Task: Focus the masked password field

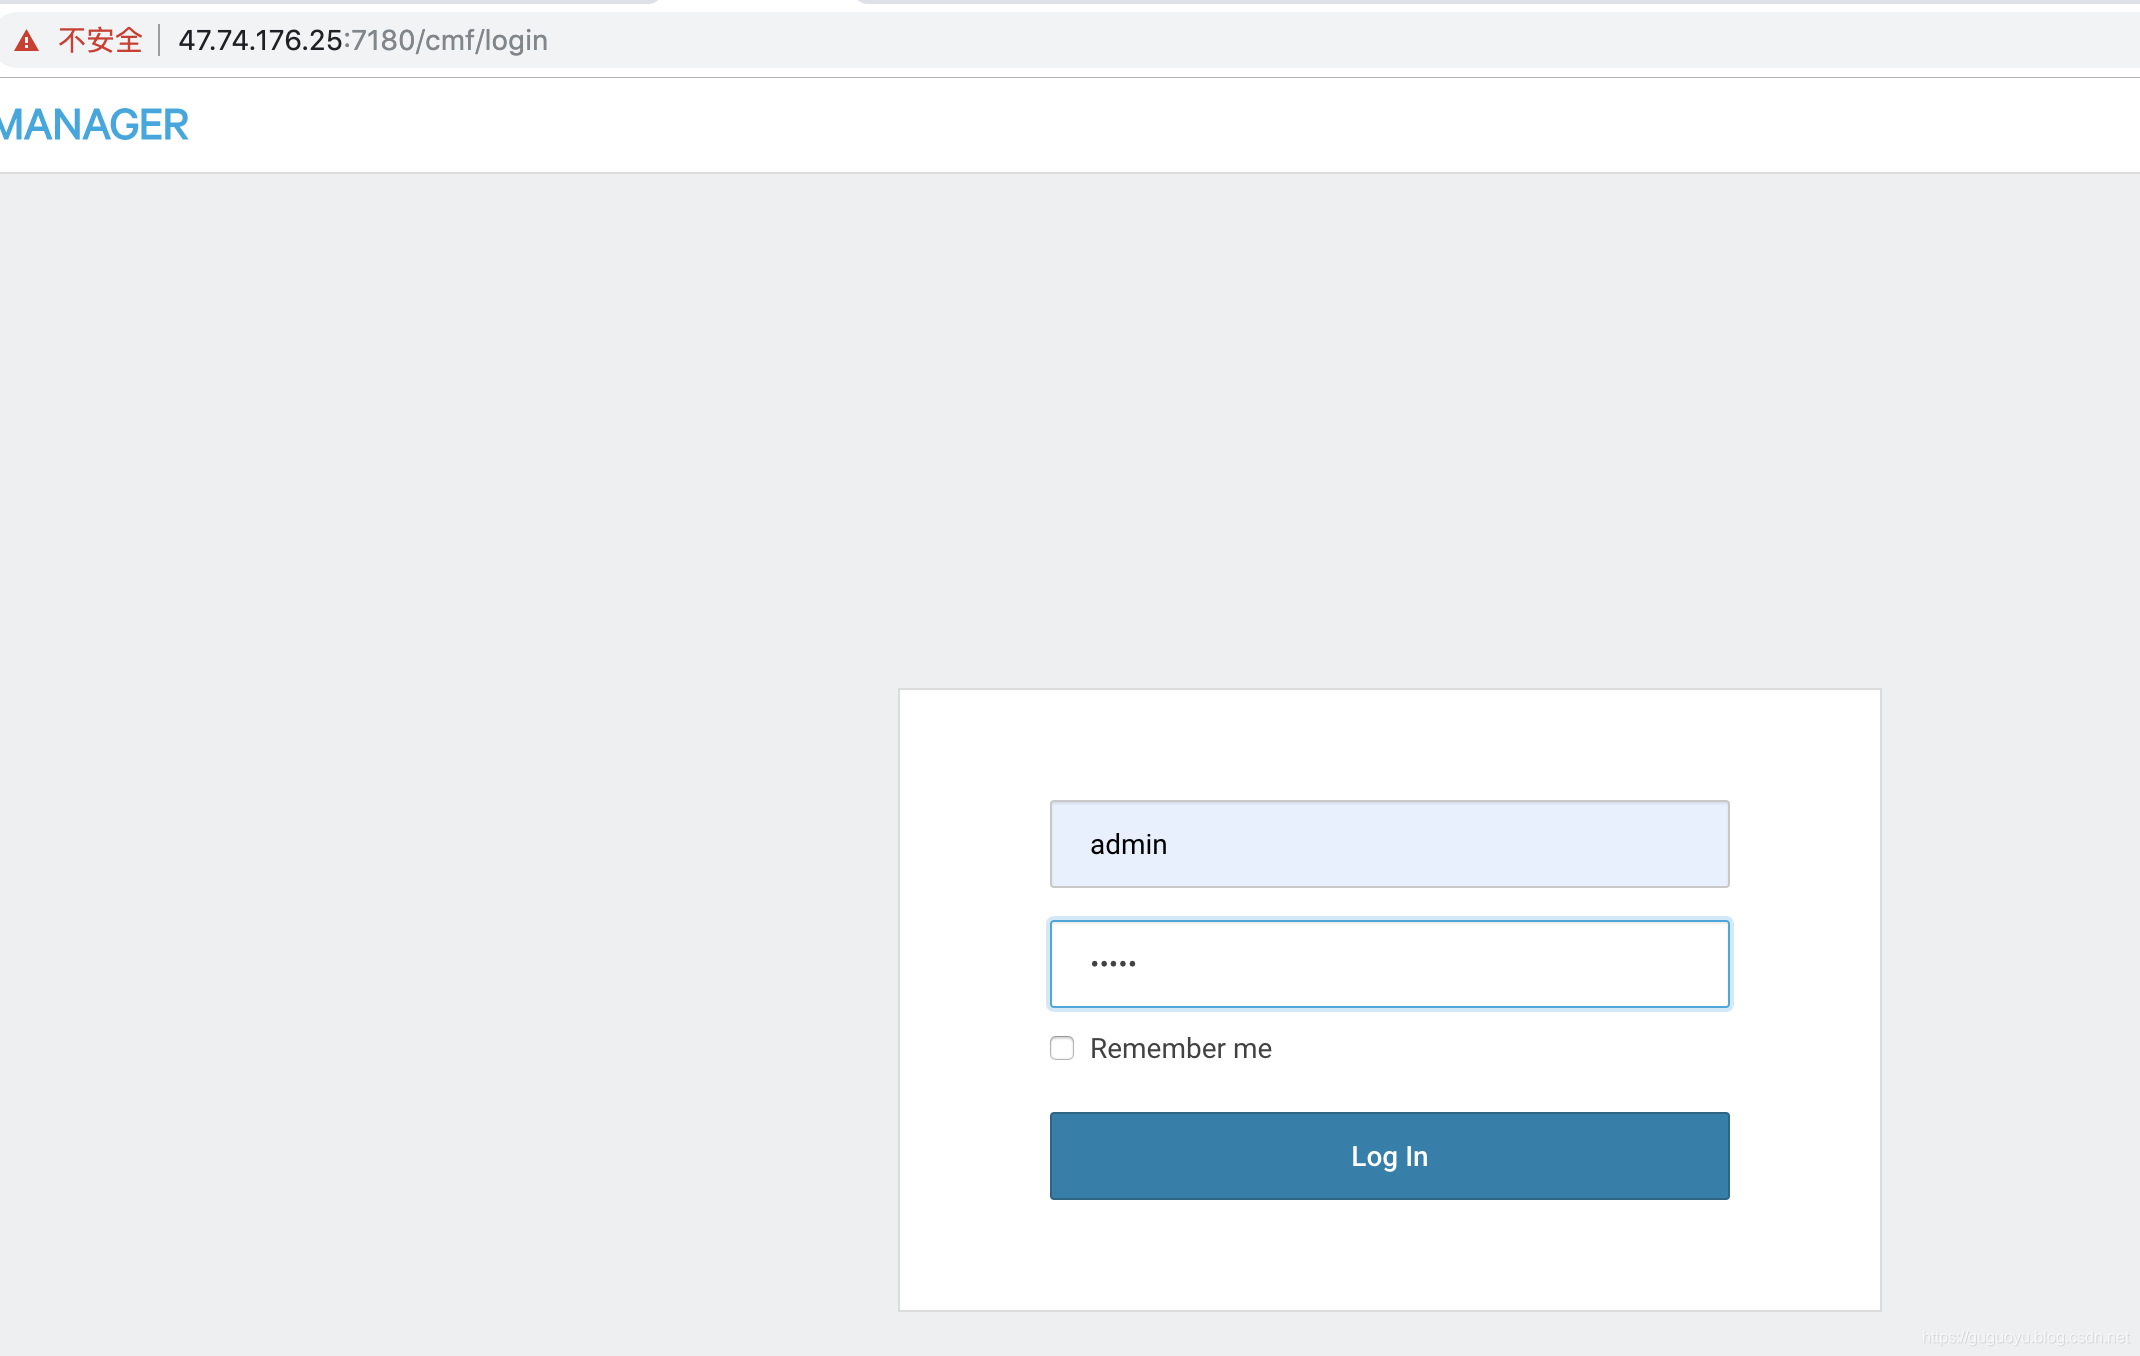Action: [x=1389, y=964]
